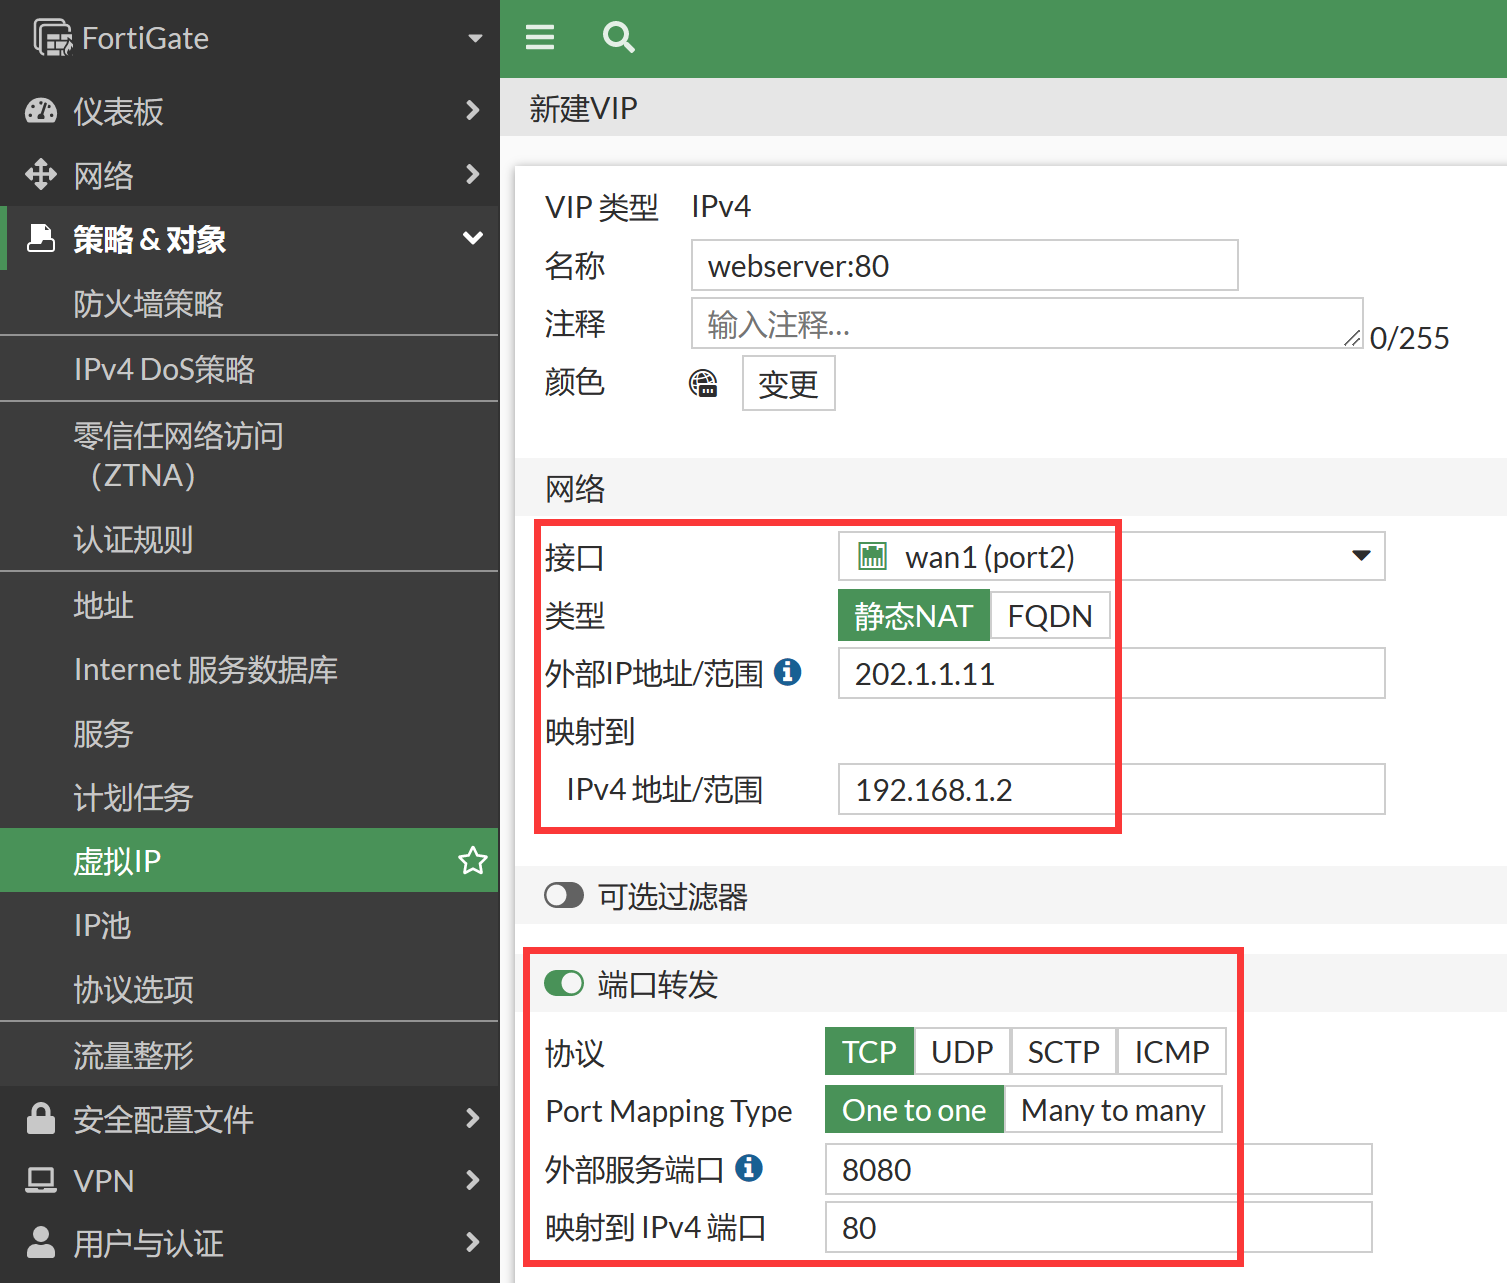The height and width of the screenshot is (1283, 1507).
Task: Favorite 虚拟IP with the star icon
Action: click(472, 861)
